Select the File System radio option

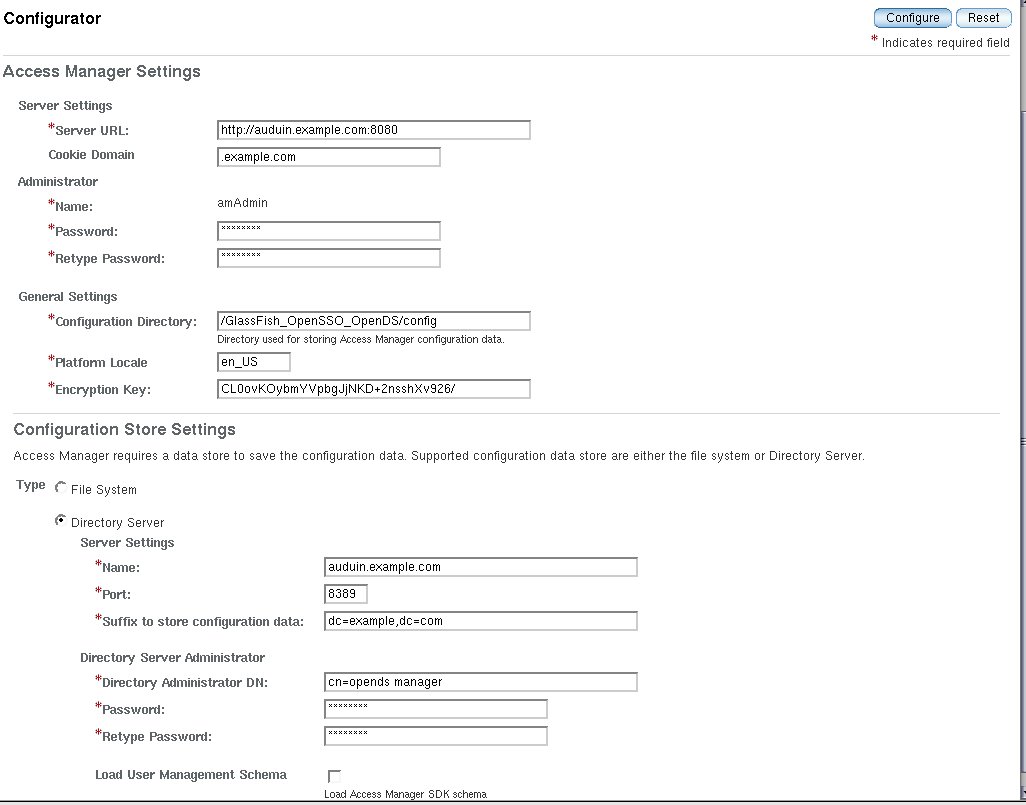coord(62,488)
